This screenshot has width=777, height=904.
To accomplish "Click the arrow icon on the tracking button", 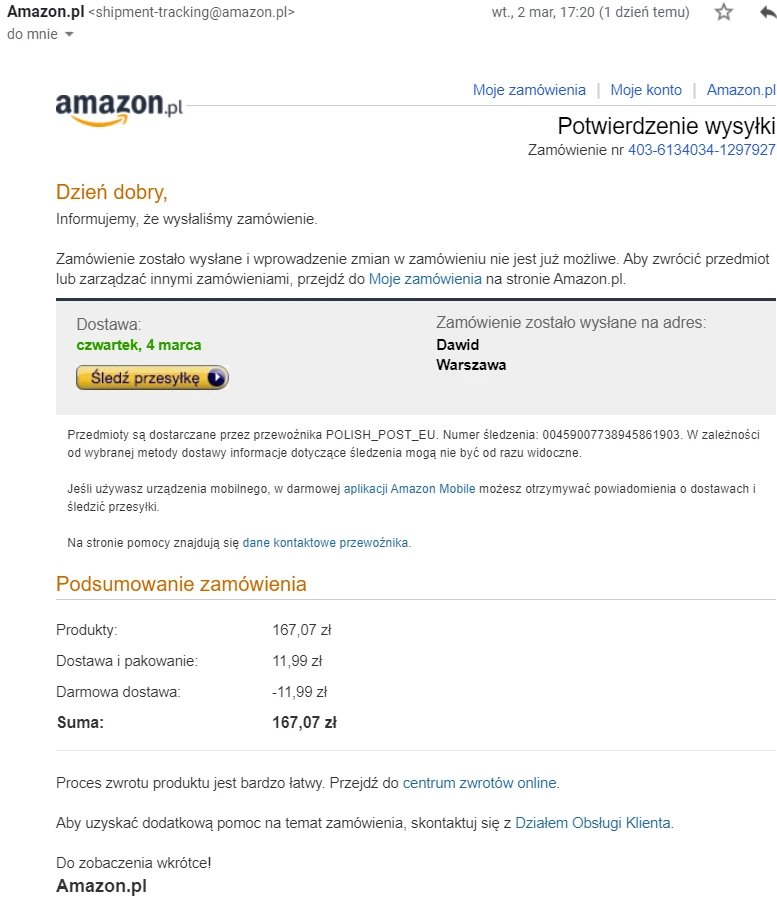I will [216, 378].
